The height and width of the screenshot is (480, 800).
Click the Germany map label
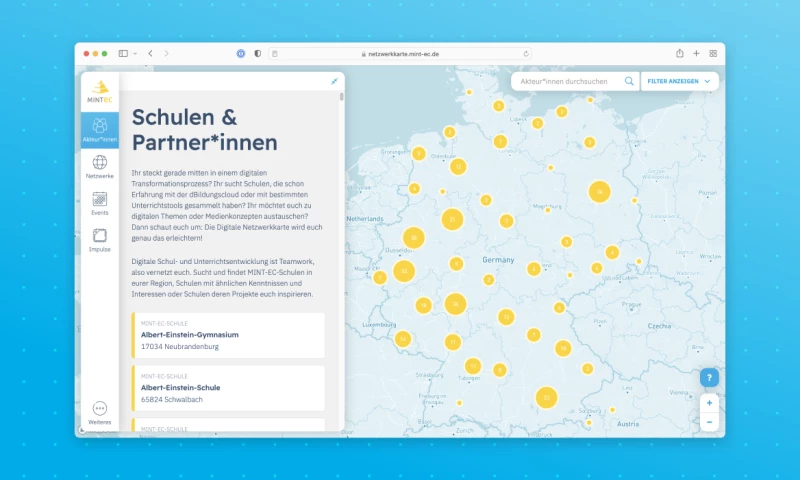(498, 260)
